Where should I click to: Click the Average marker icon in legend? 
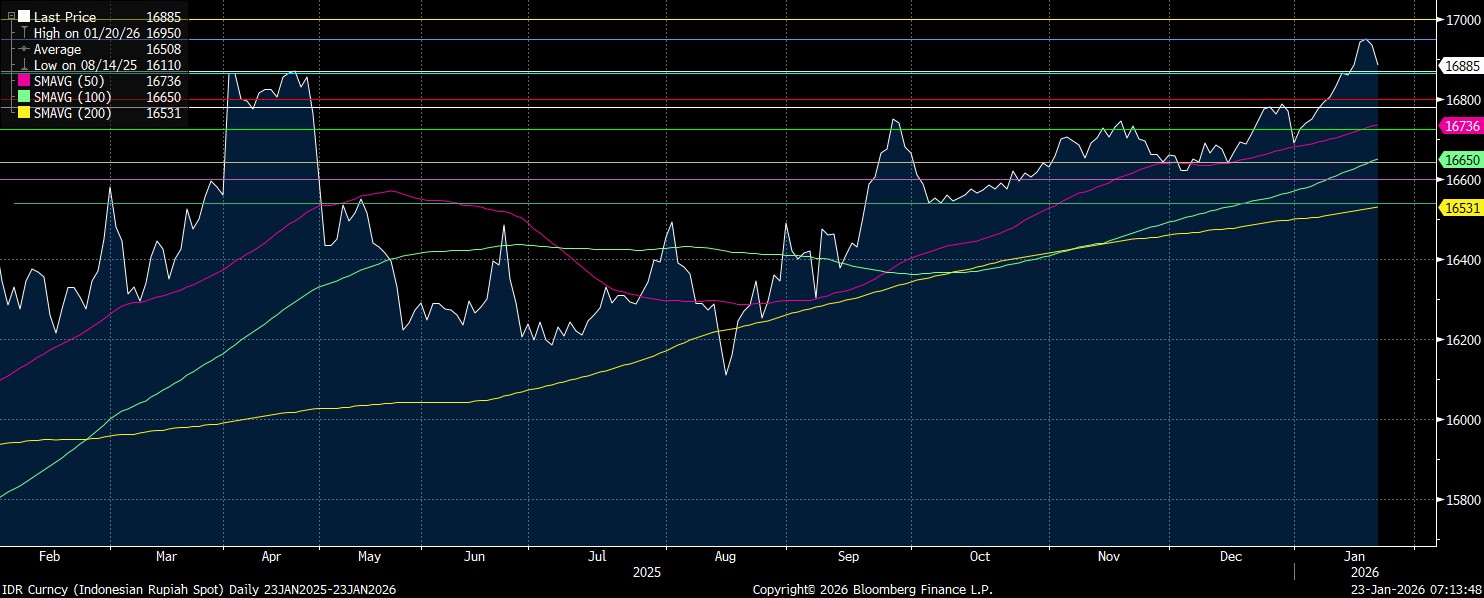[x=24, y=49]
